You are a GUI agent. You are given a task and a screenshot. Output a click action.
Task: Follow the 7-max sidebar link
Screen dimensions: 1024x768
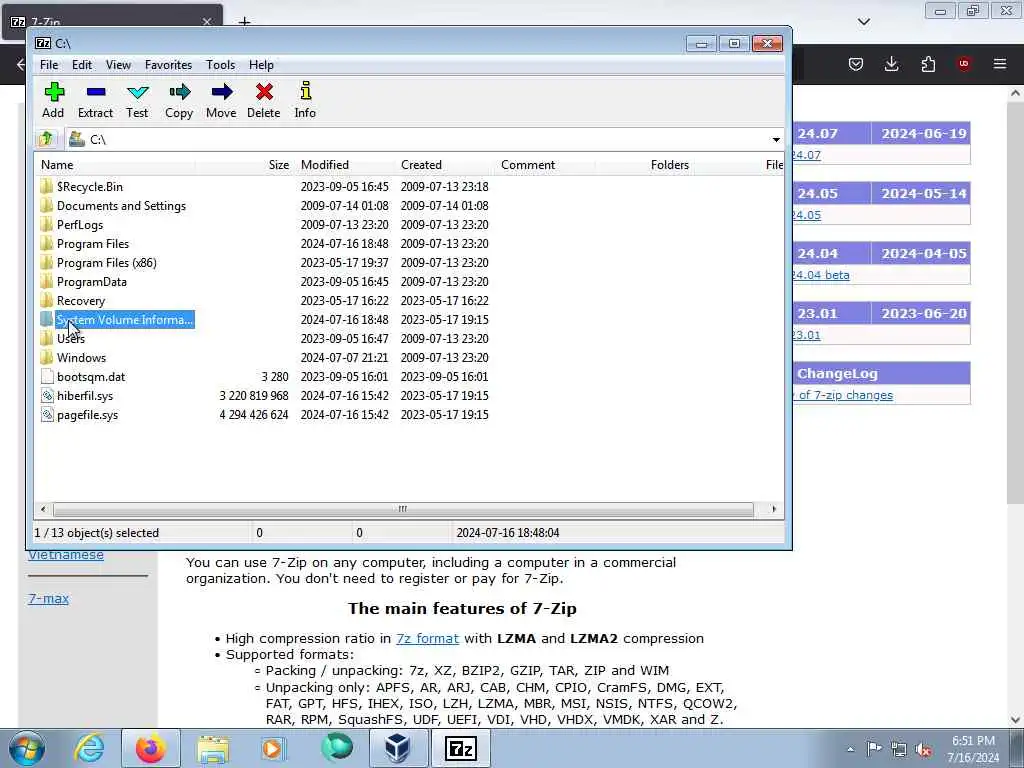[48, 598]
